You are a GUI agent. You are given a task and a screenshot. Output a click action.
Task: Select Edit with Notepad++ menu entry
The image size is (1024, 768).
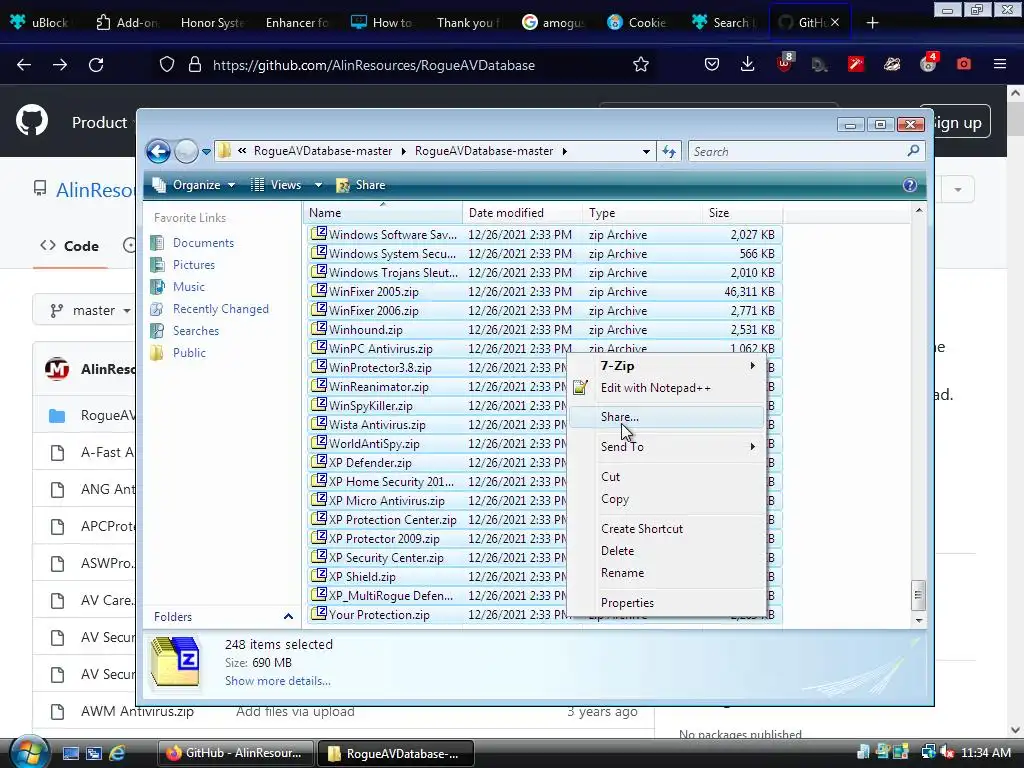pyautogui.click(x=667, y=388)
